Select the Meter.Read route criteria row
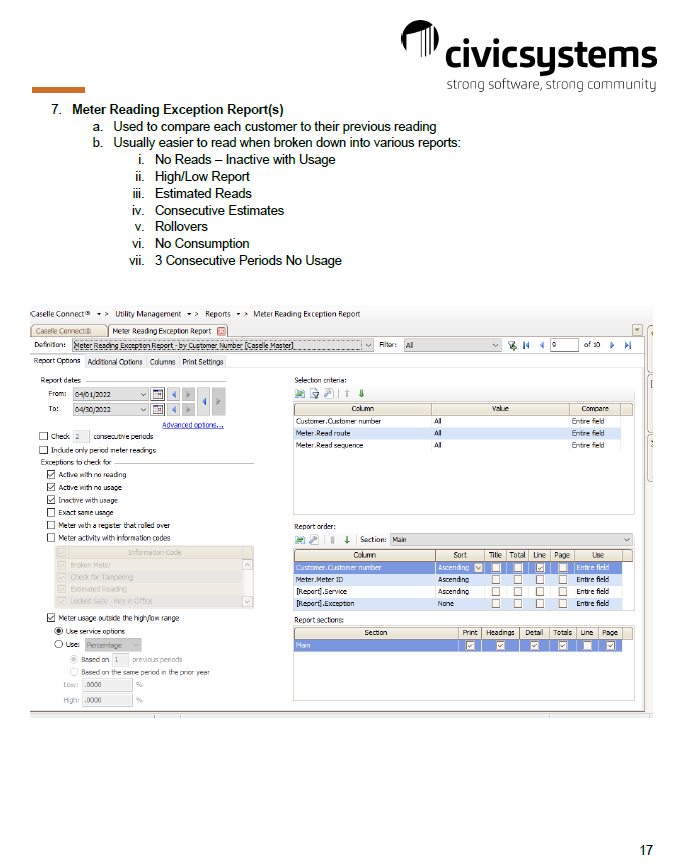This screenshot has height=865, width=680. [458, 434]
